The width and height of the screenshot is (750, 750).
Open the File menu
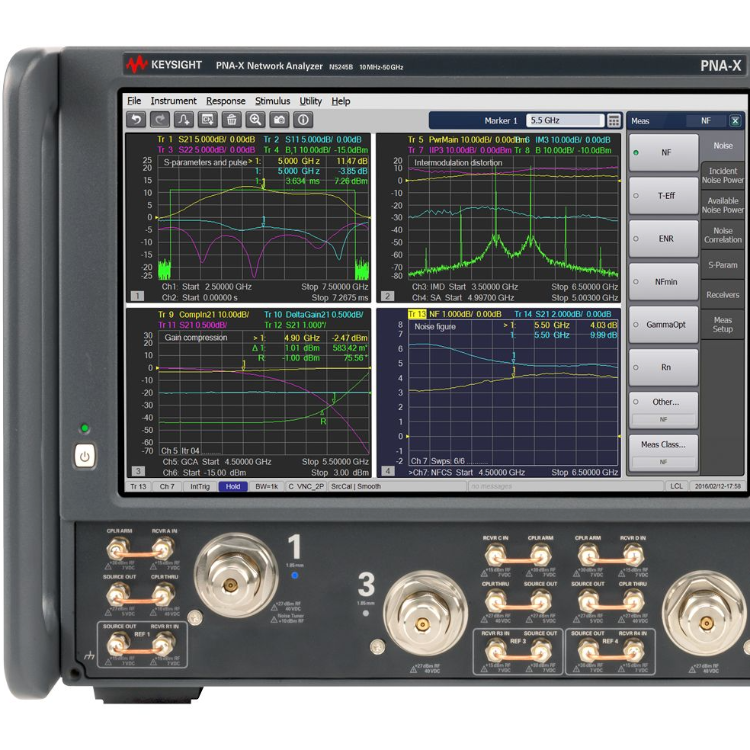tap(134, 101)
